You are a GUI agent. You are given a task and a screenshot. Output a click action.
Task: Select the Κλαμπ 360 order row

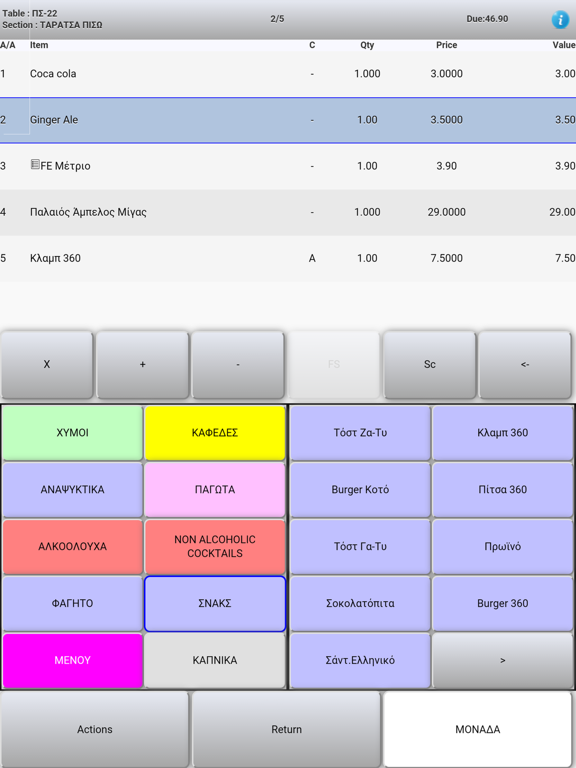288,258
